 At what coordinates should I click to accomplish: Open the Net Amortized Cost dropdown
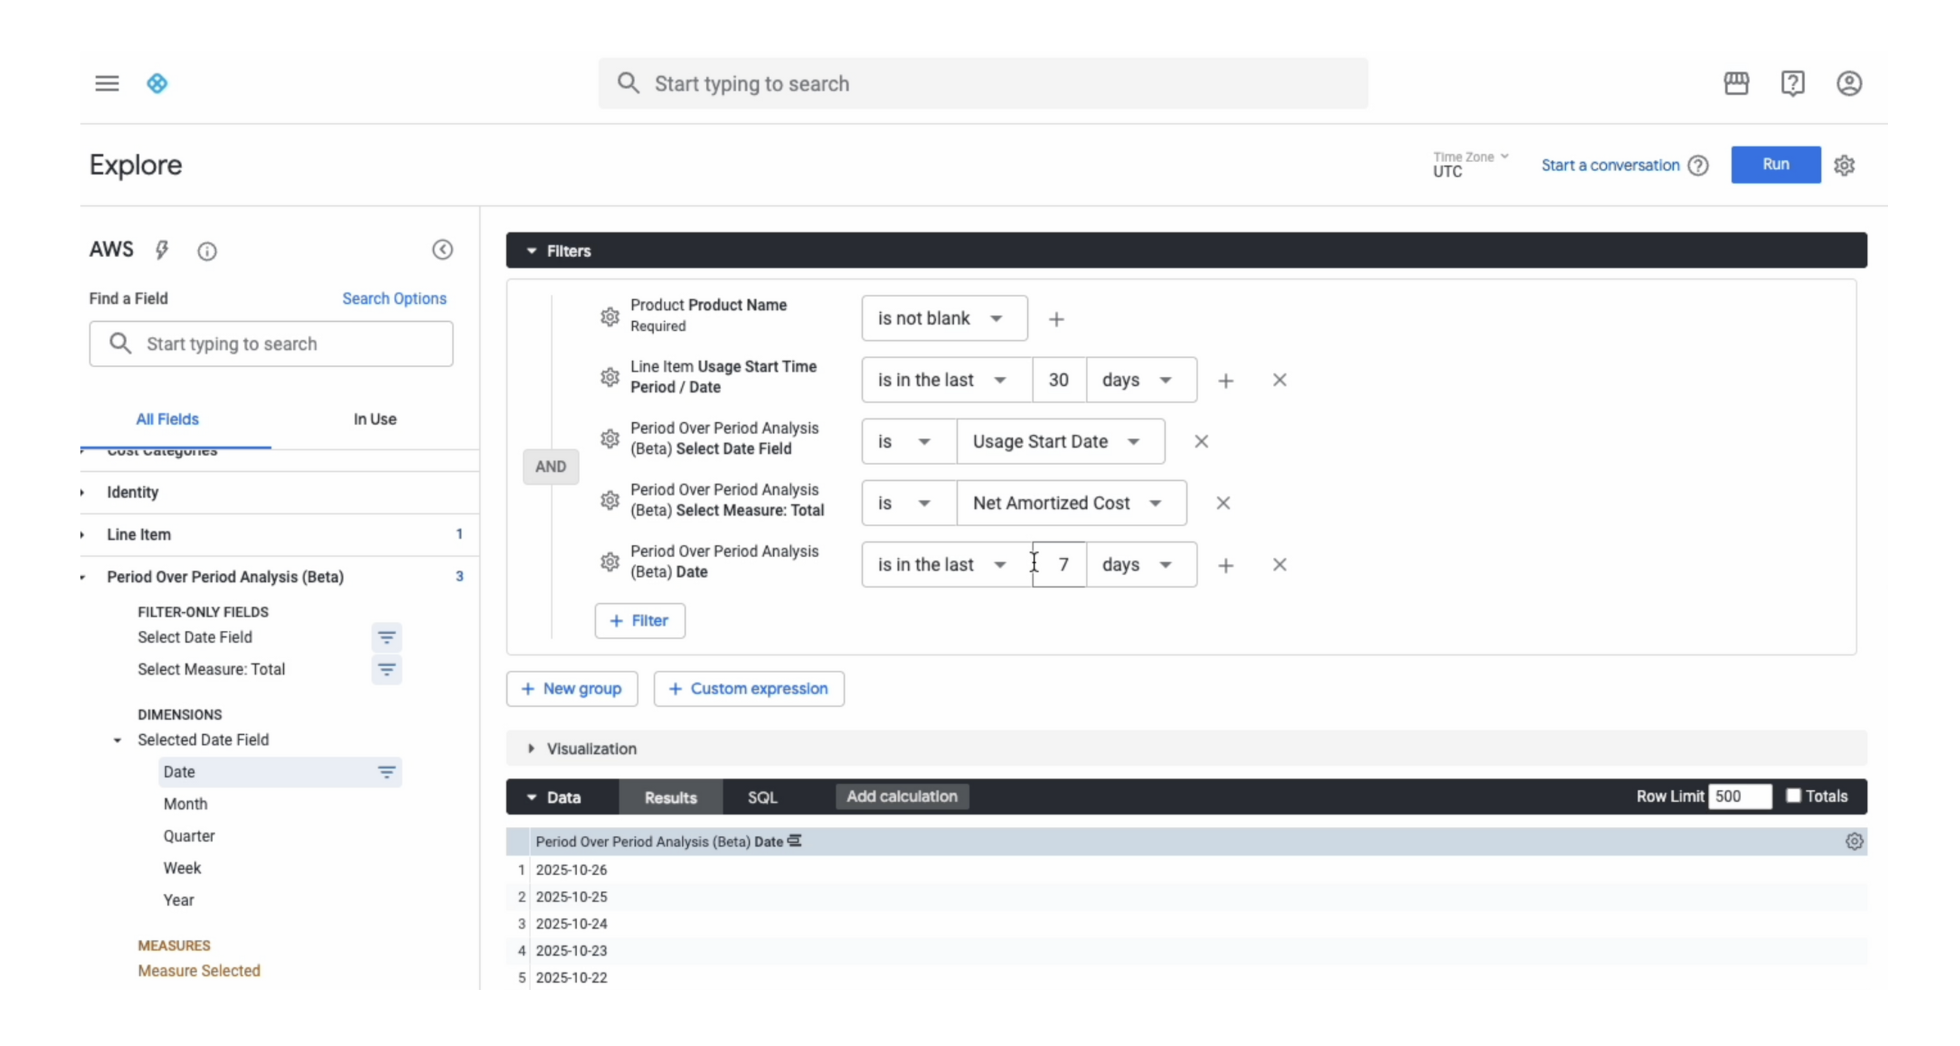[x=1070, y=503]
